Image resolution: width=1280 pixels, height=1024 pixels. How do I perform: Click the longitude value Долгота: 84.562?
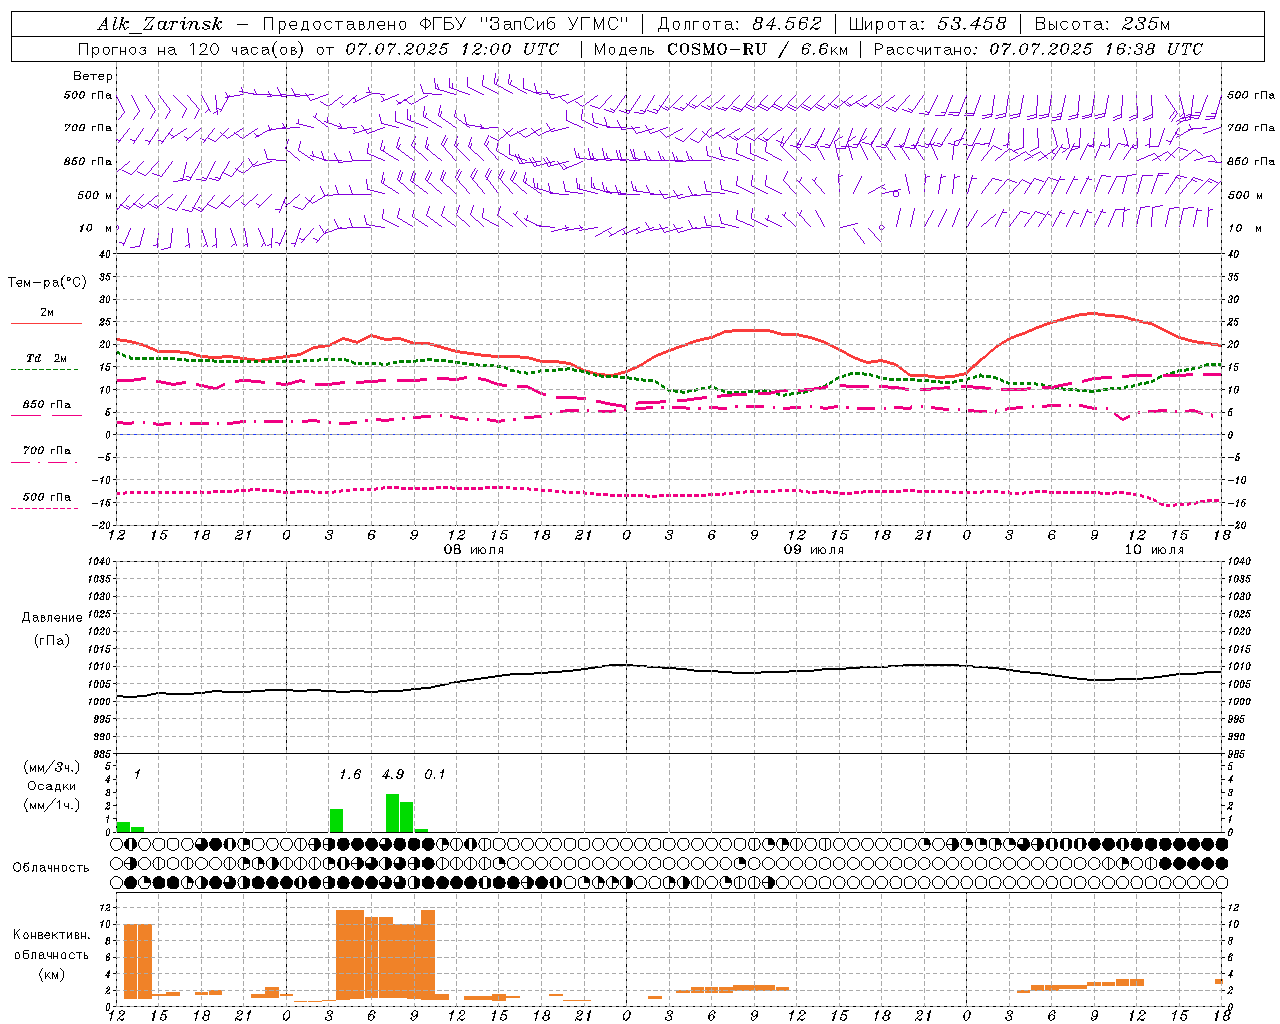click(740, 25)
